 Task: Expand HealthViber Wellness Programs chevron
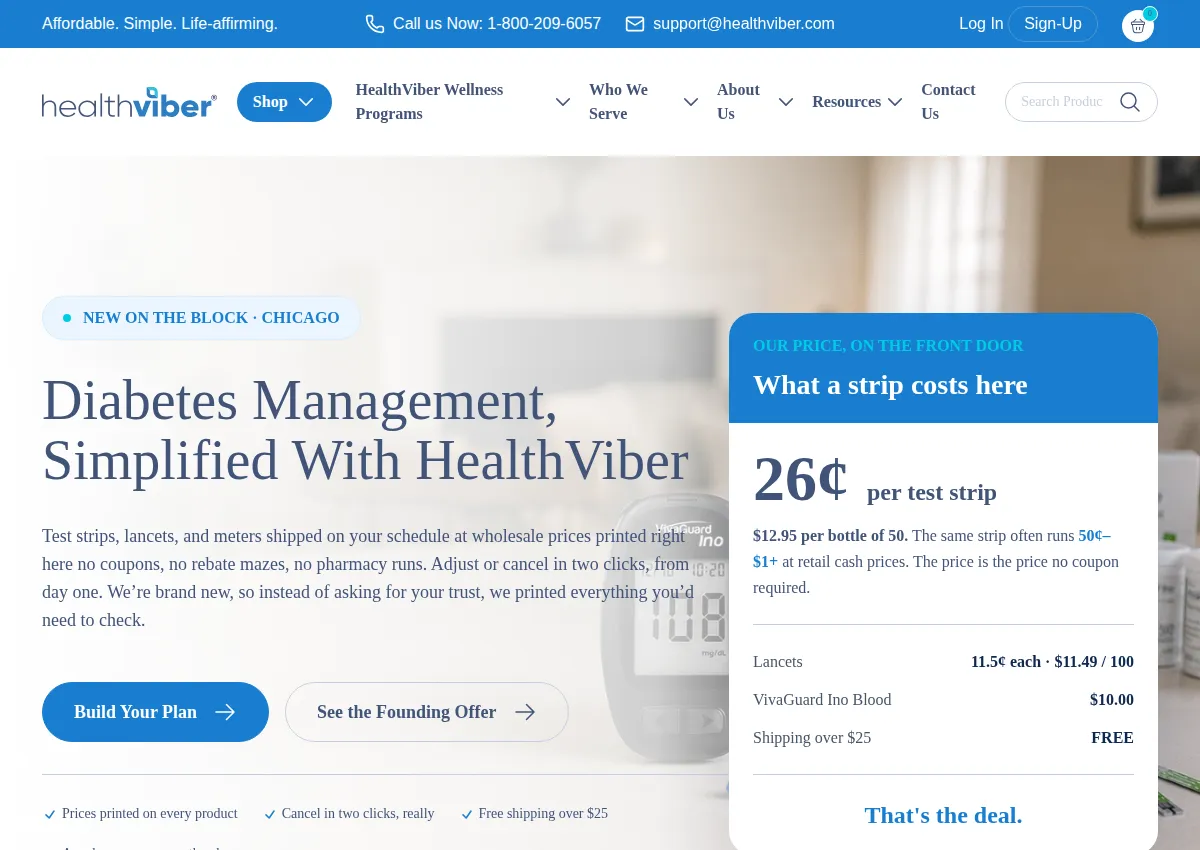click(563, 102)
